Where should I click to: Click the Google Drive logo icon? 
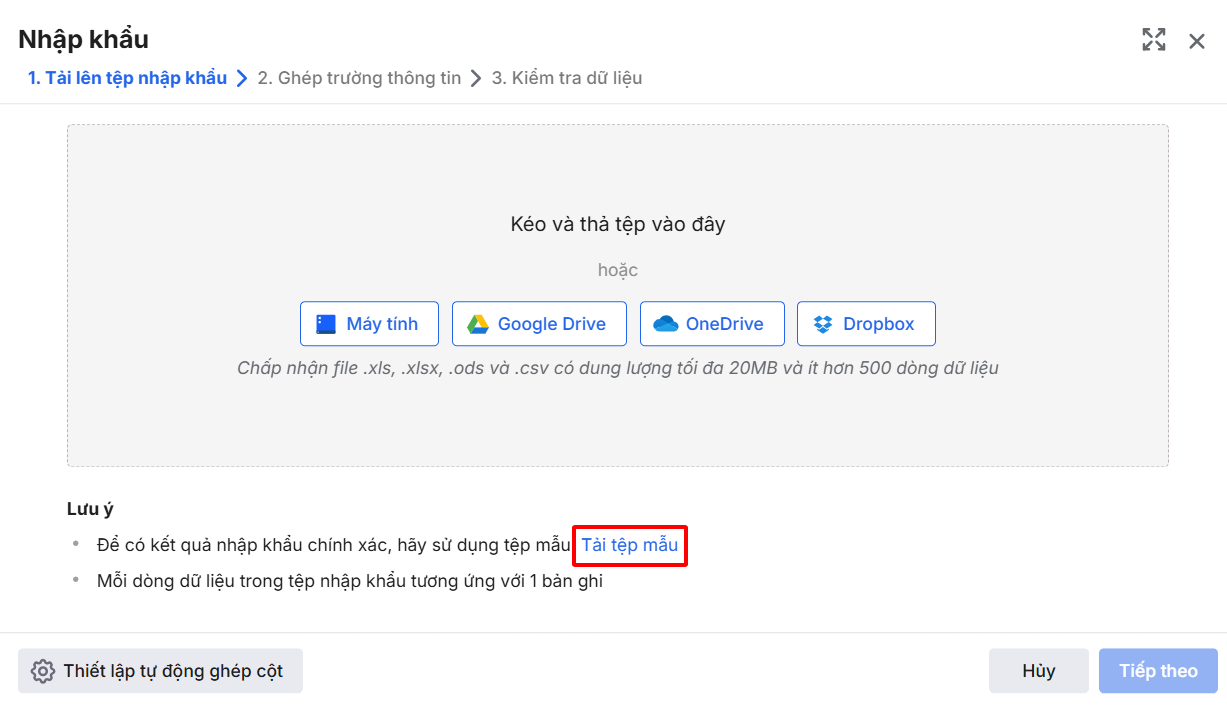(477, 324)
